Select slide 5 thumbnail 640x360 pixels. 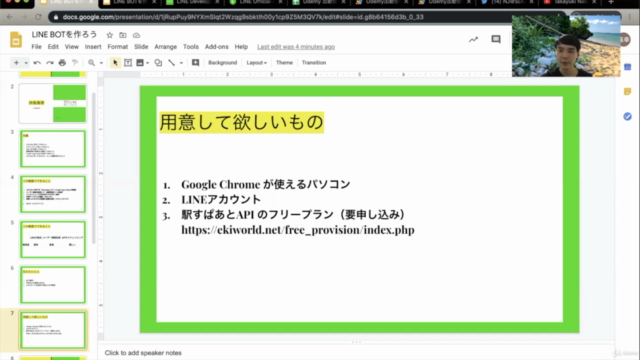click(53, 239)
